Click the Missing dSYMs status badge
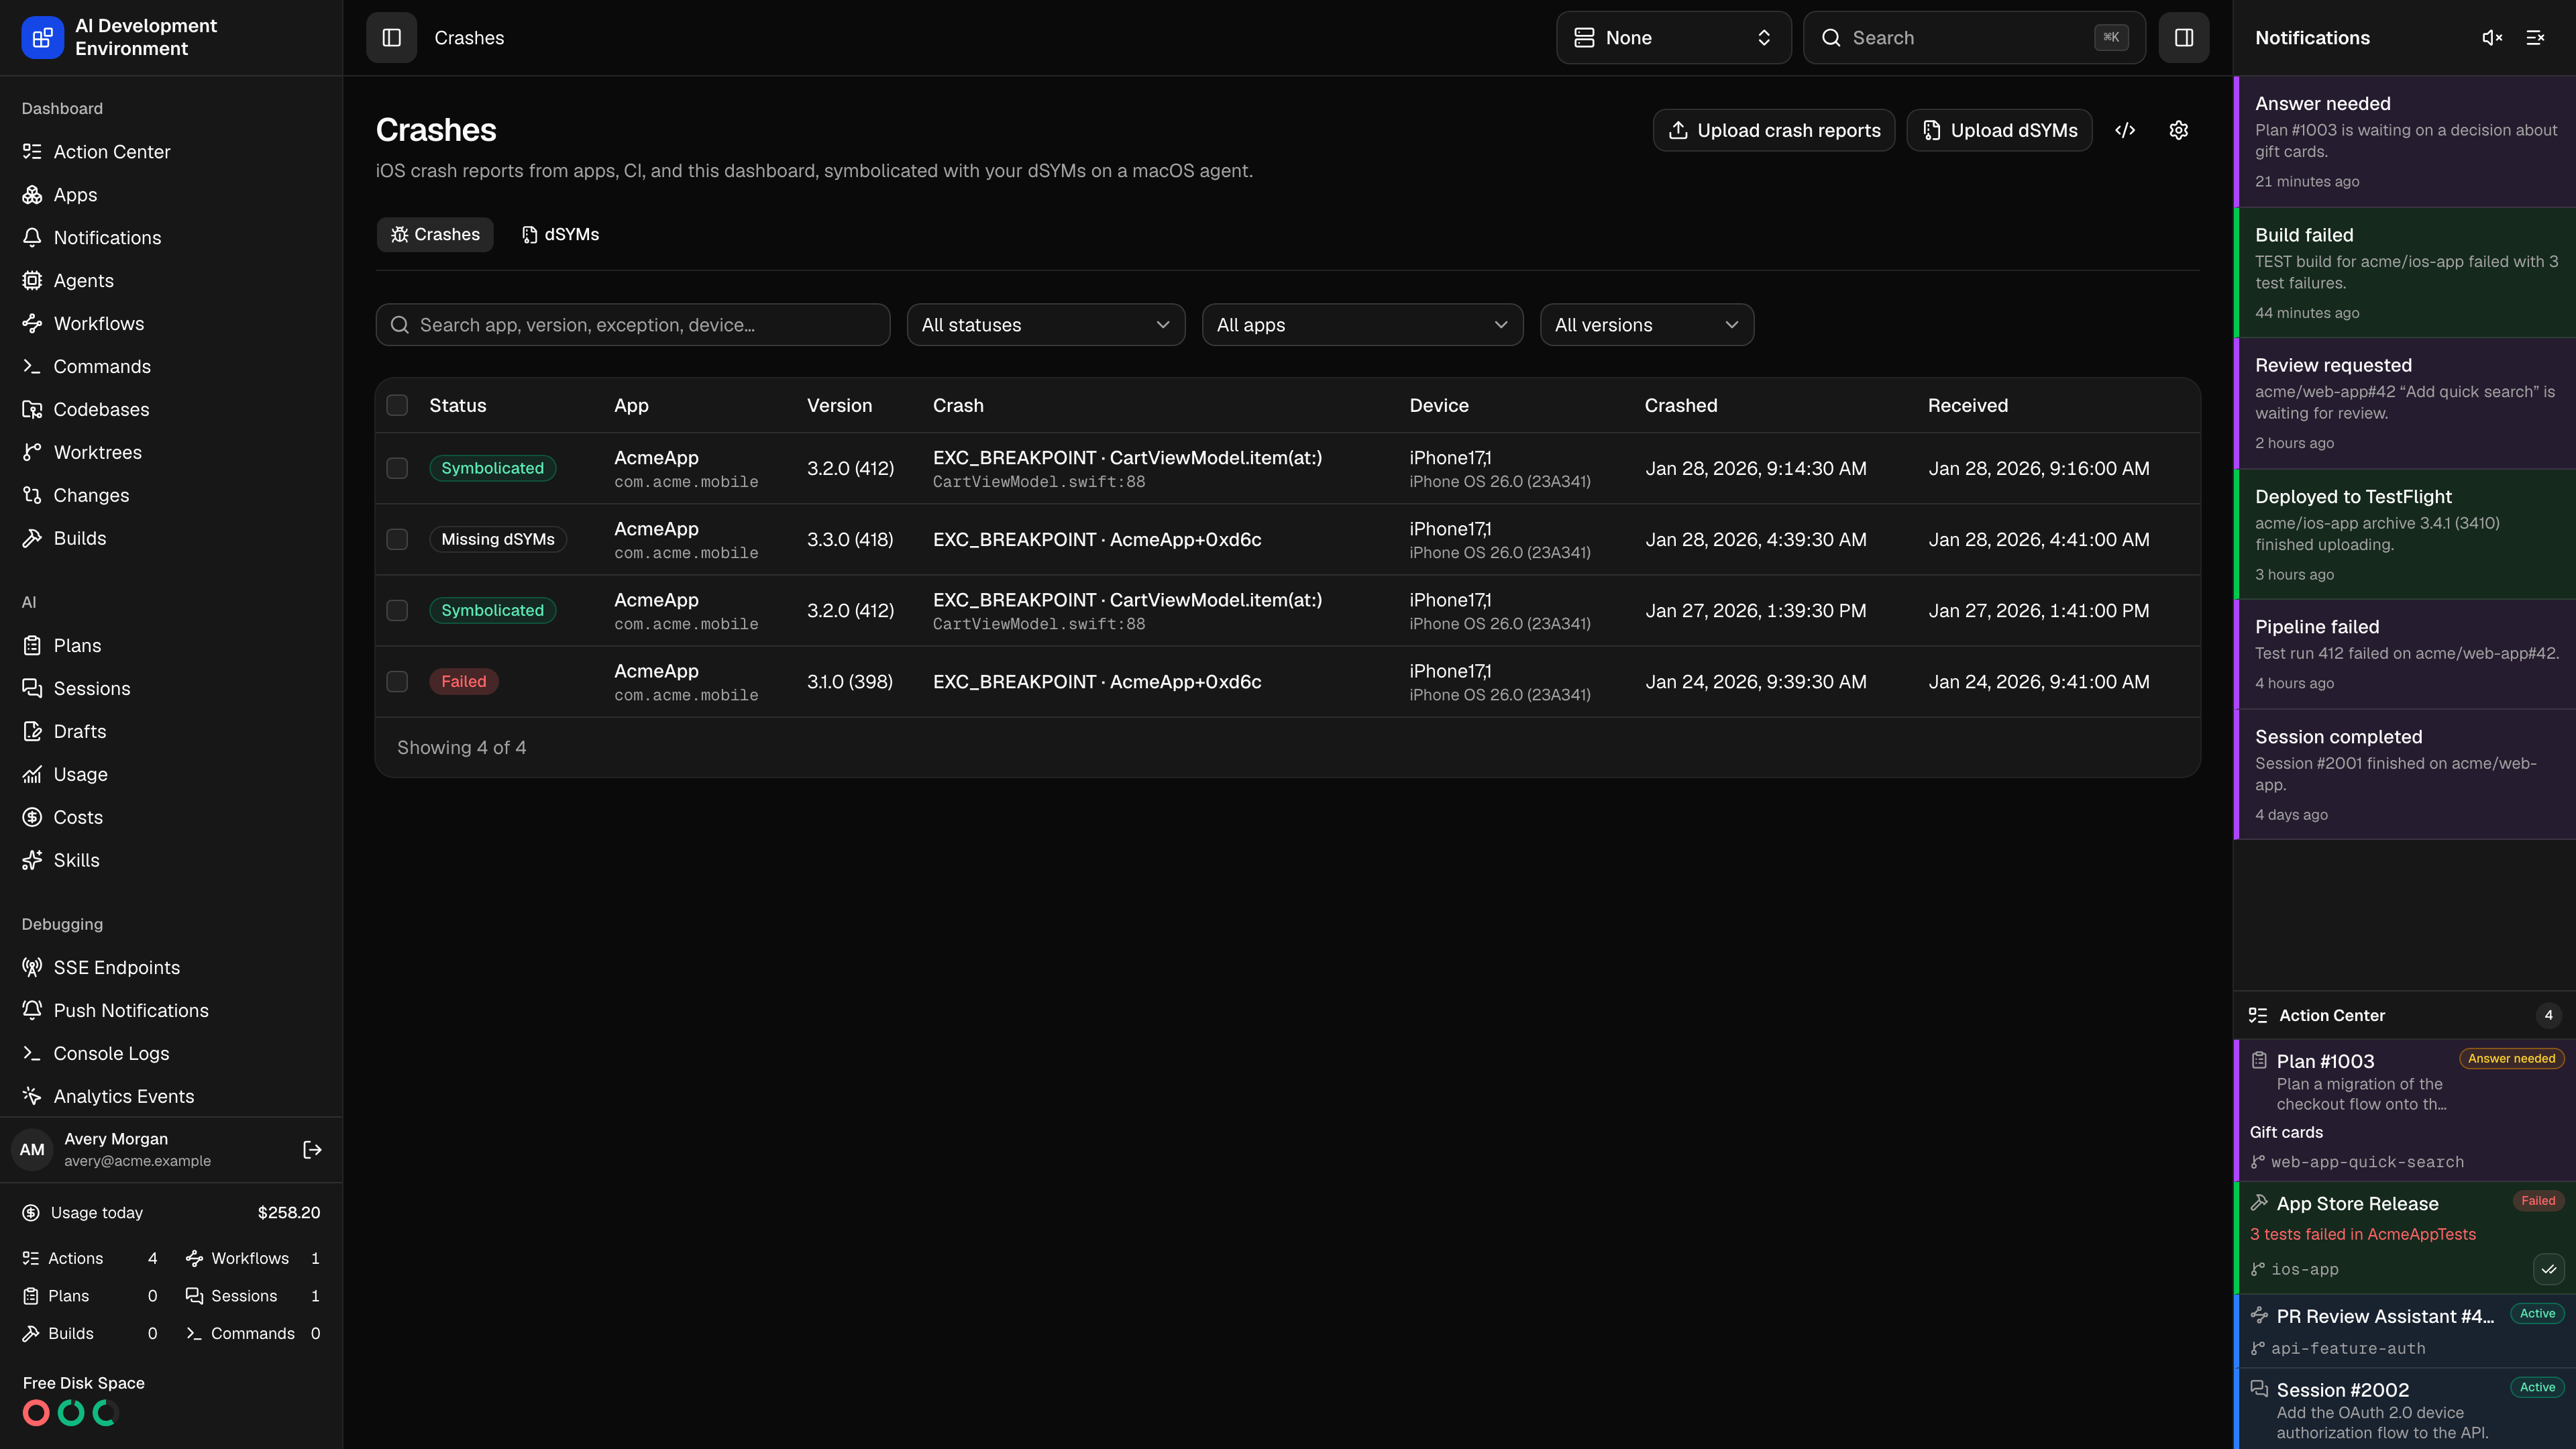Viewport: 2576px width, 1449px height. (x=498, y=539)
